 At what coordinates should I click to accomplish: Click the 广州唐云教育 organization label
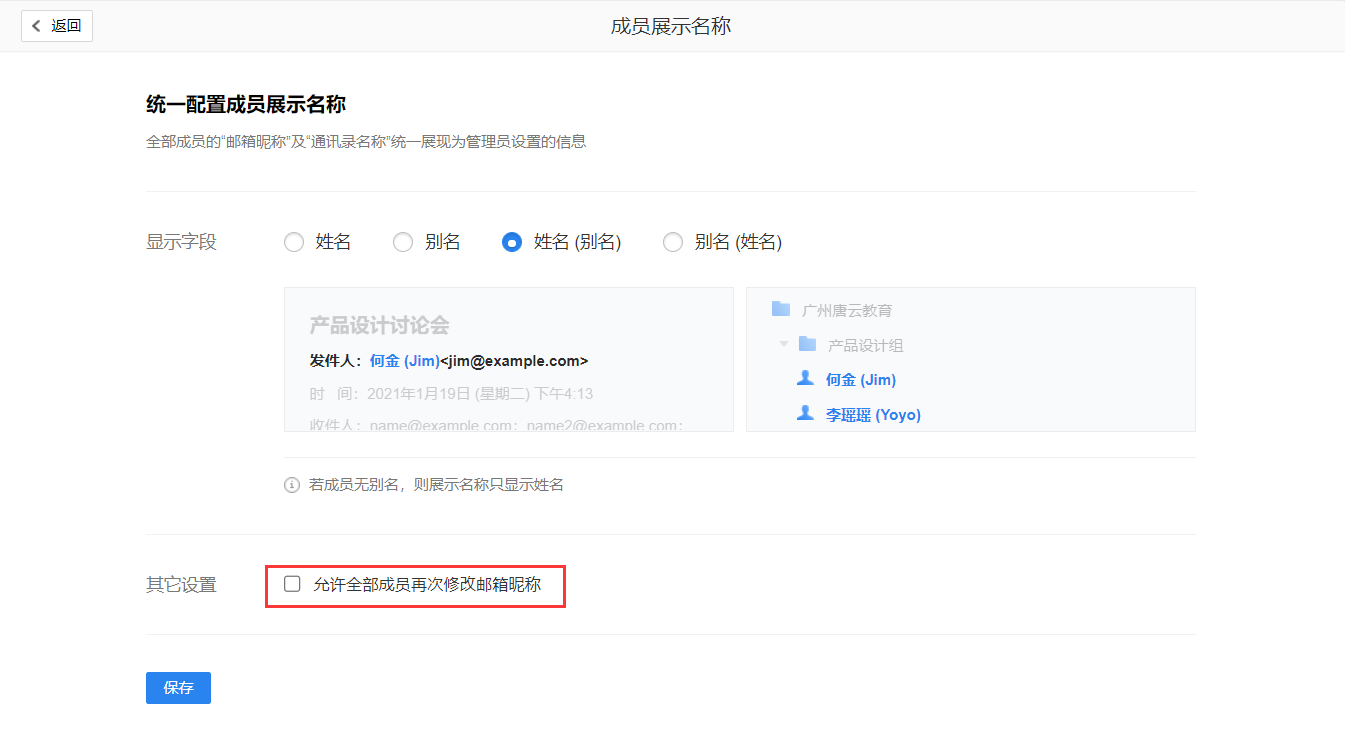[846, 311]
